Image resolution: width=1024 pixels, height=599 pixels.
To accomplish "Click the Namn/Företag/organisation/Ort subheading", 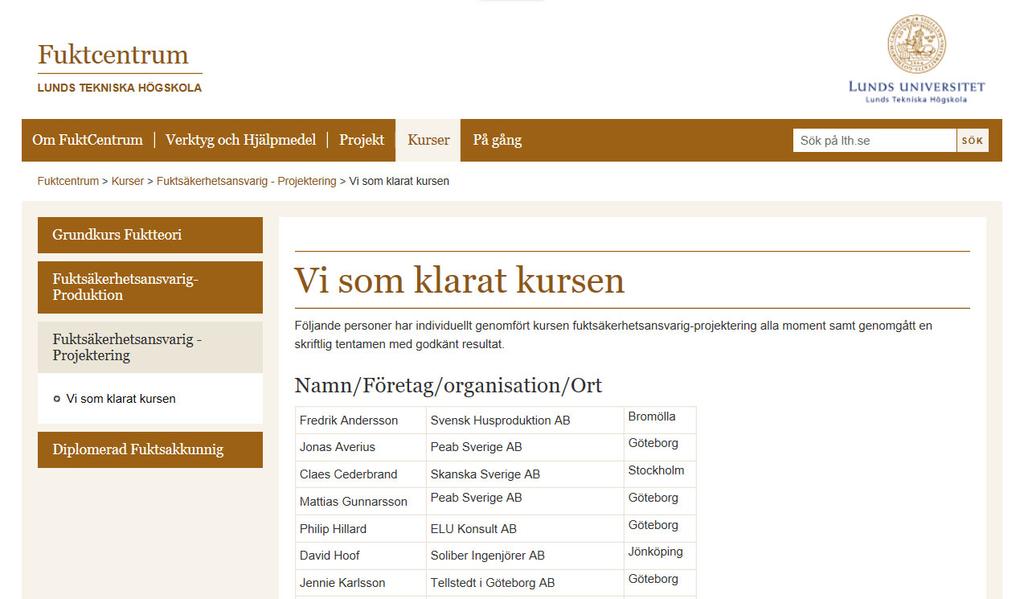I will click(448, 385).
